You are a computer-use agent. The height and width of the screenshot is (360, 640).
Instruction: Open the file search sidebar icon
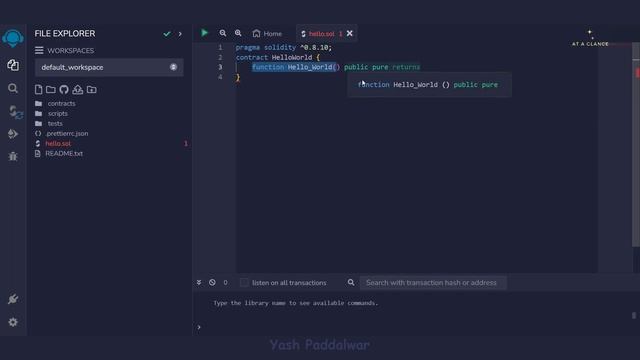[x=13, y=88]
